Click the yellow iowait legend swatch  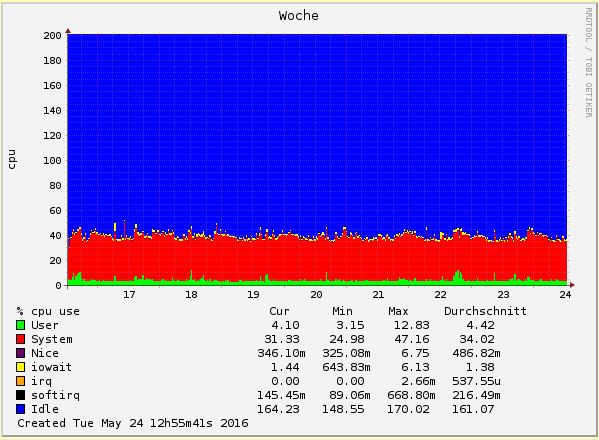(21, 367)
